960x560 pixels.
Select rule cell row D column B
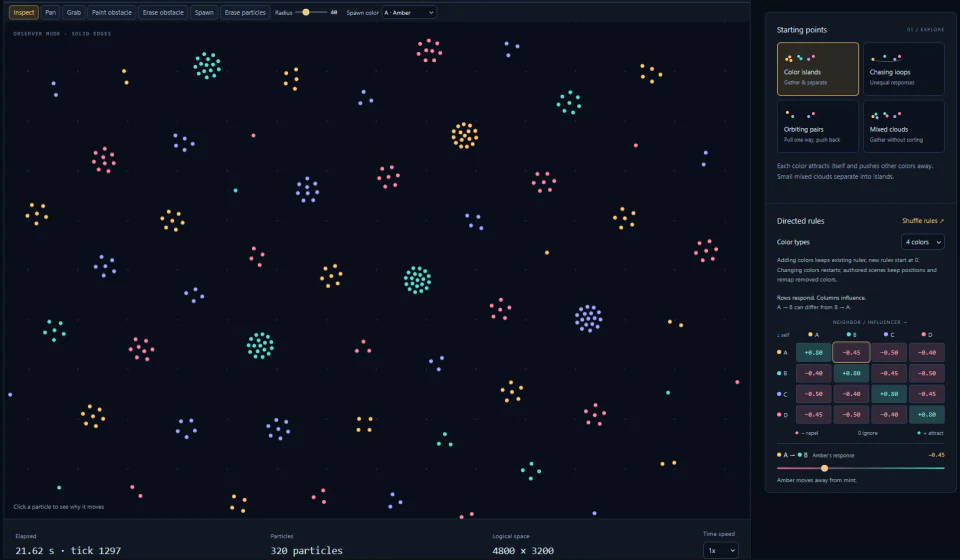(851, 414)
